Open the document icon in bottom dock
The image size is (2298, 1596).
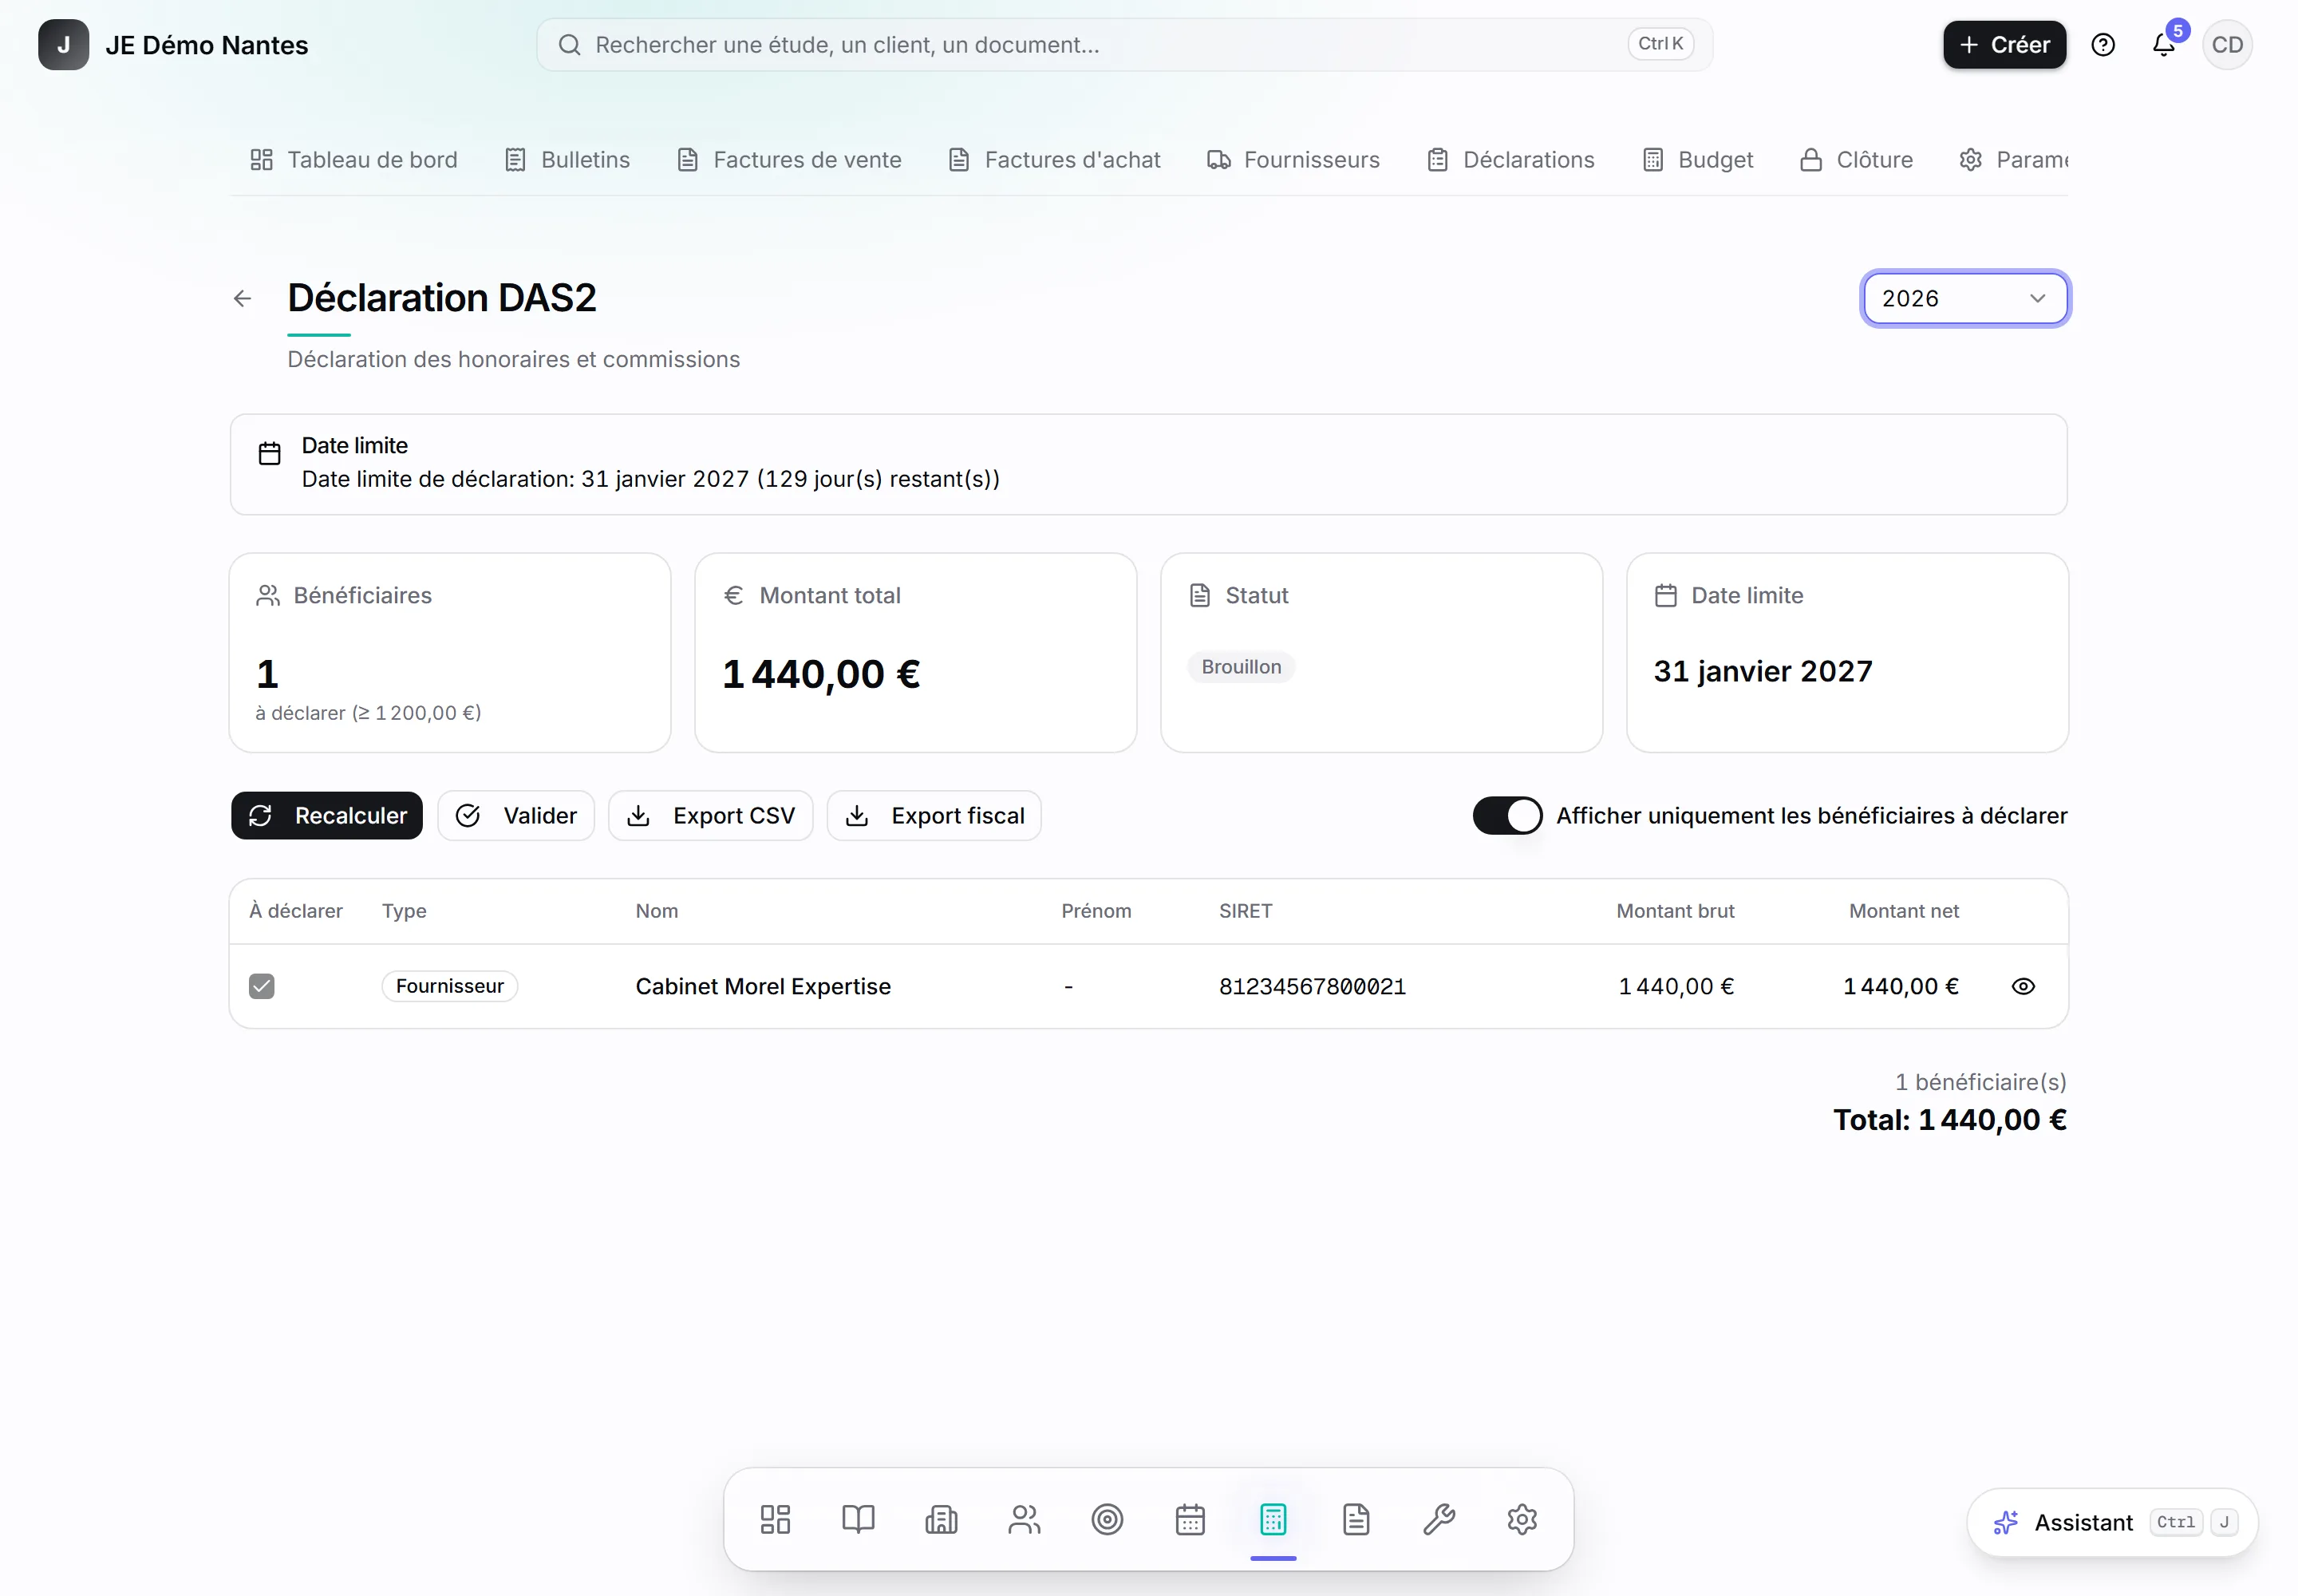[x=1356, y=1520]
